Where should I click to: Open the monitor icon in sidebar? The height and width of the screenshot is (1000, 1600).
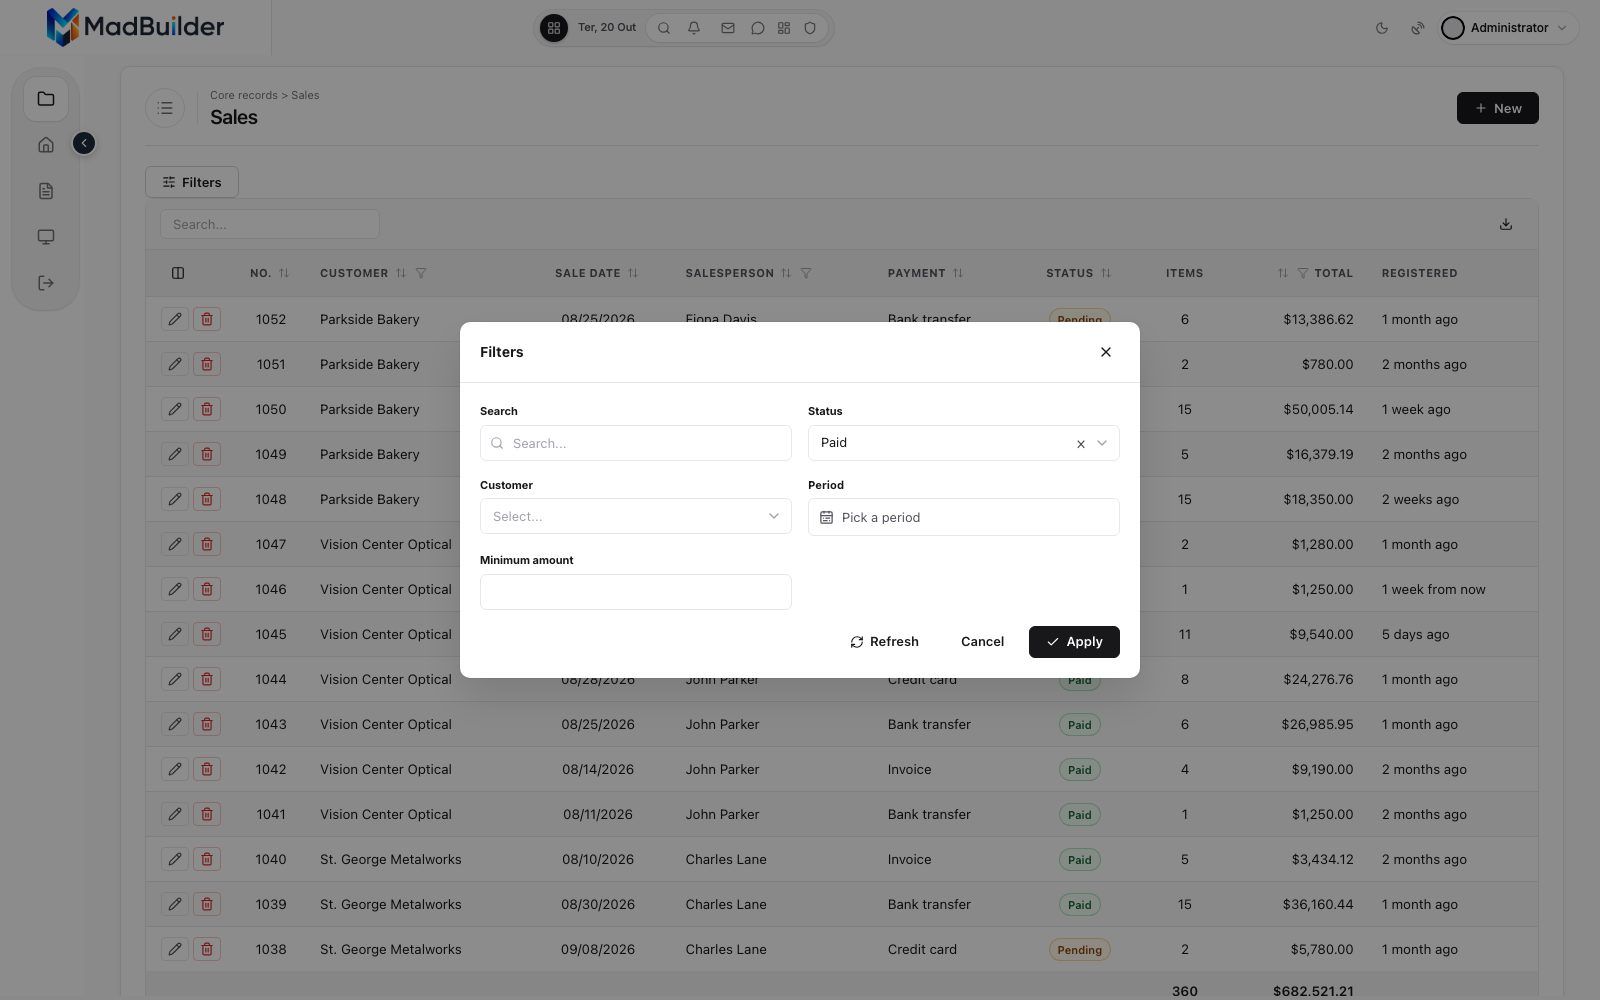(46, 237)
